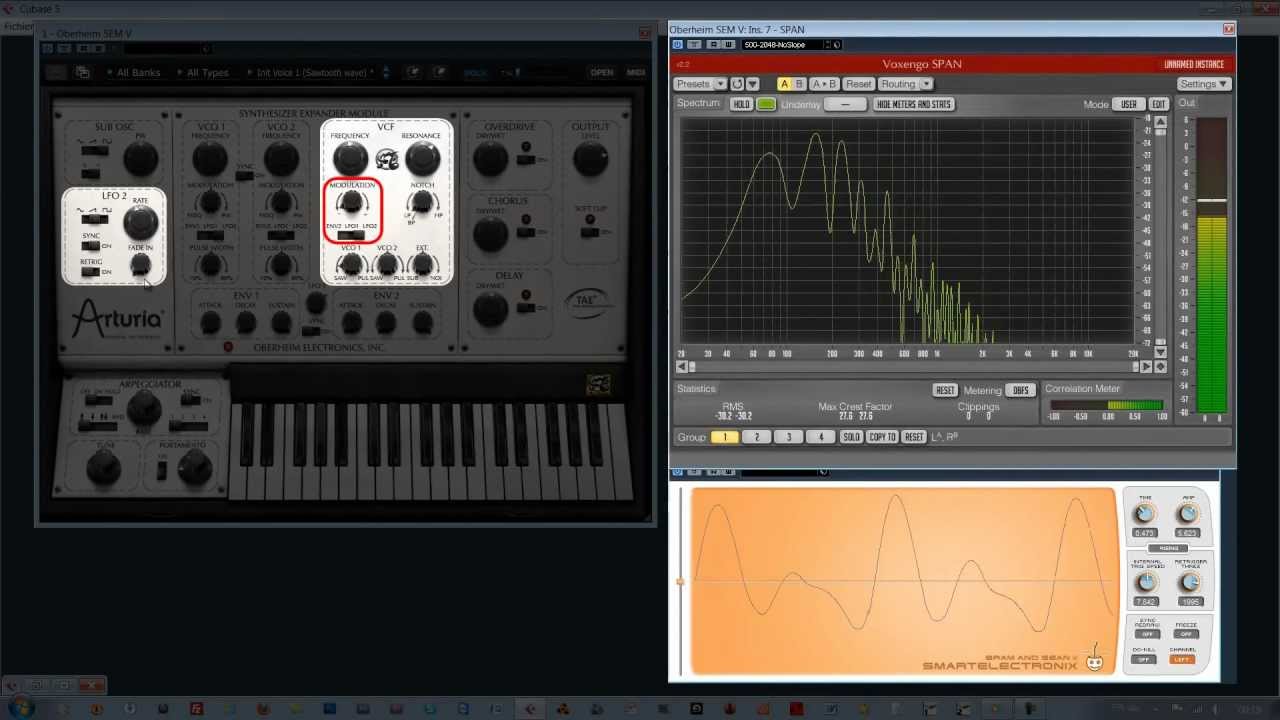Click the A to B copy button
This screenshot has width=1280, height=720.
tap(824, 84)
